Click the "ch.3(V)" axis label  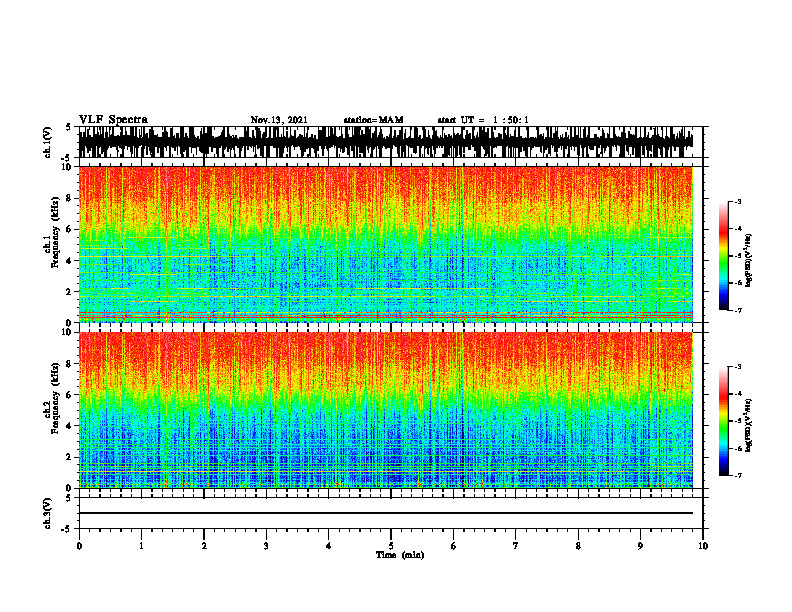[x=48, y=513]
